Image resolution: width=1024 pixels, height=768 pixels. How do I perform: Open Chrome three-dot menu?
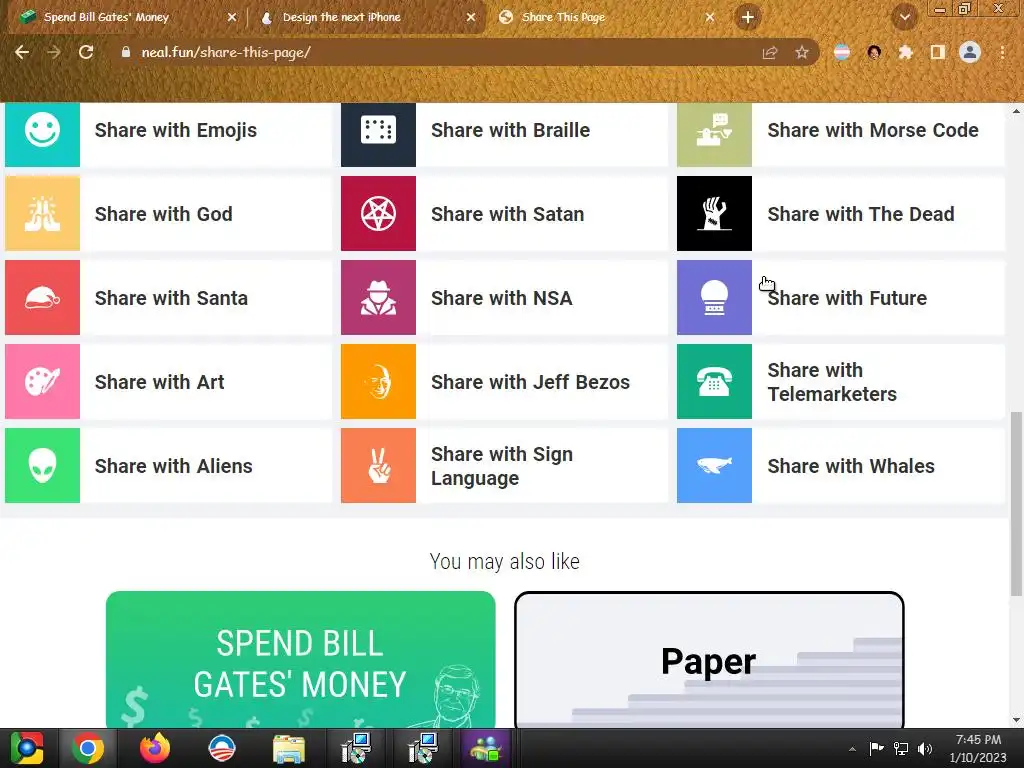coord(1002,52)
